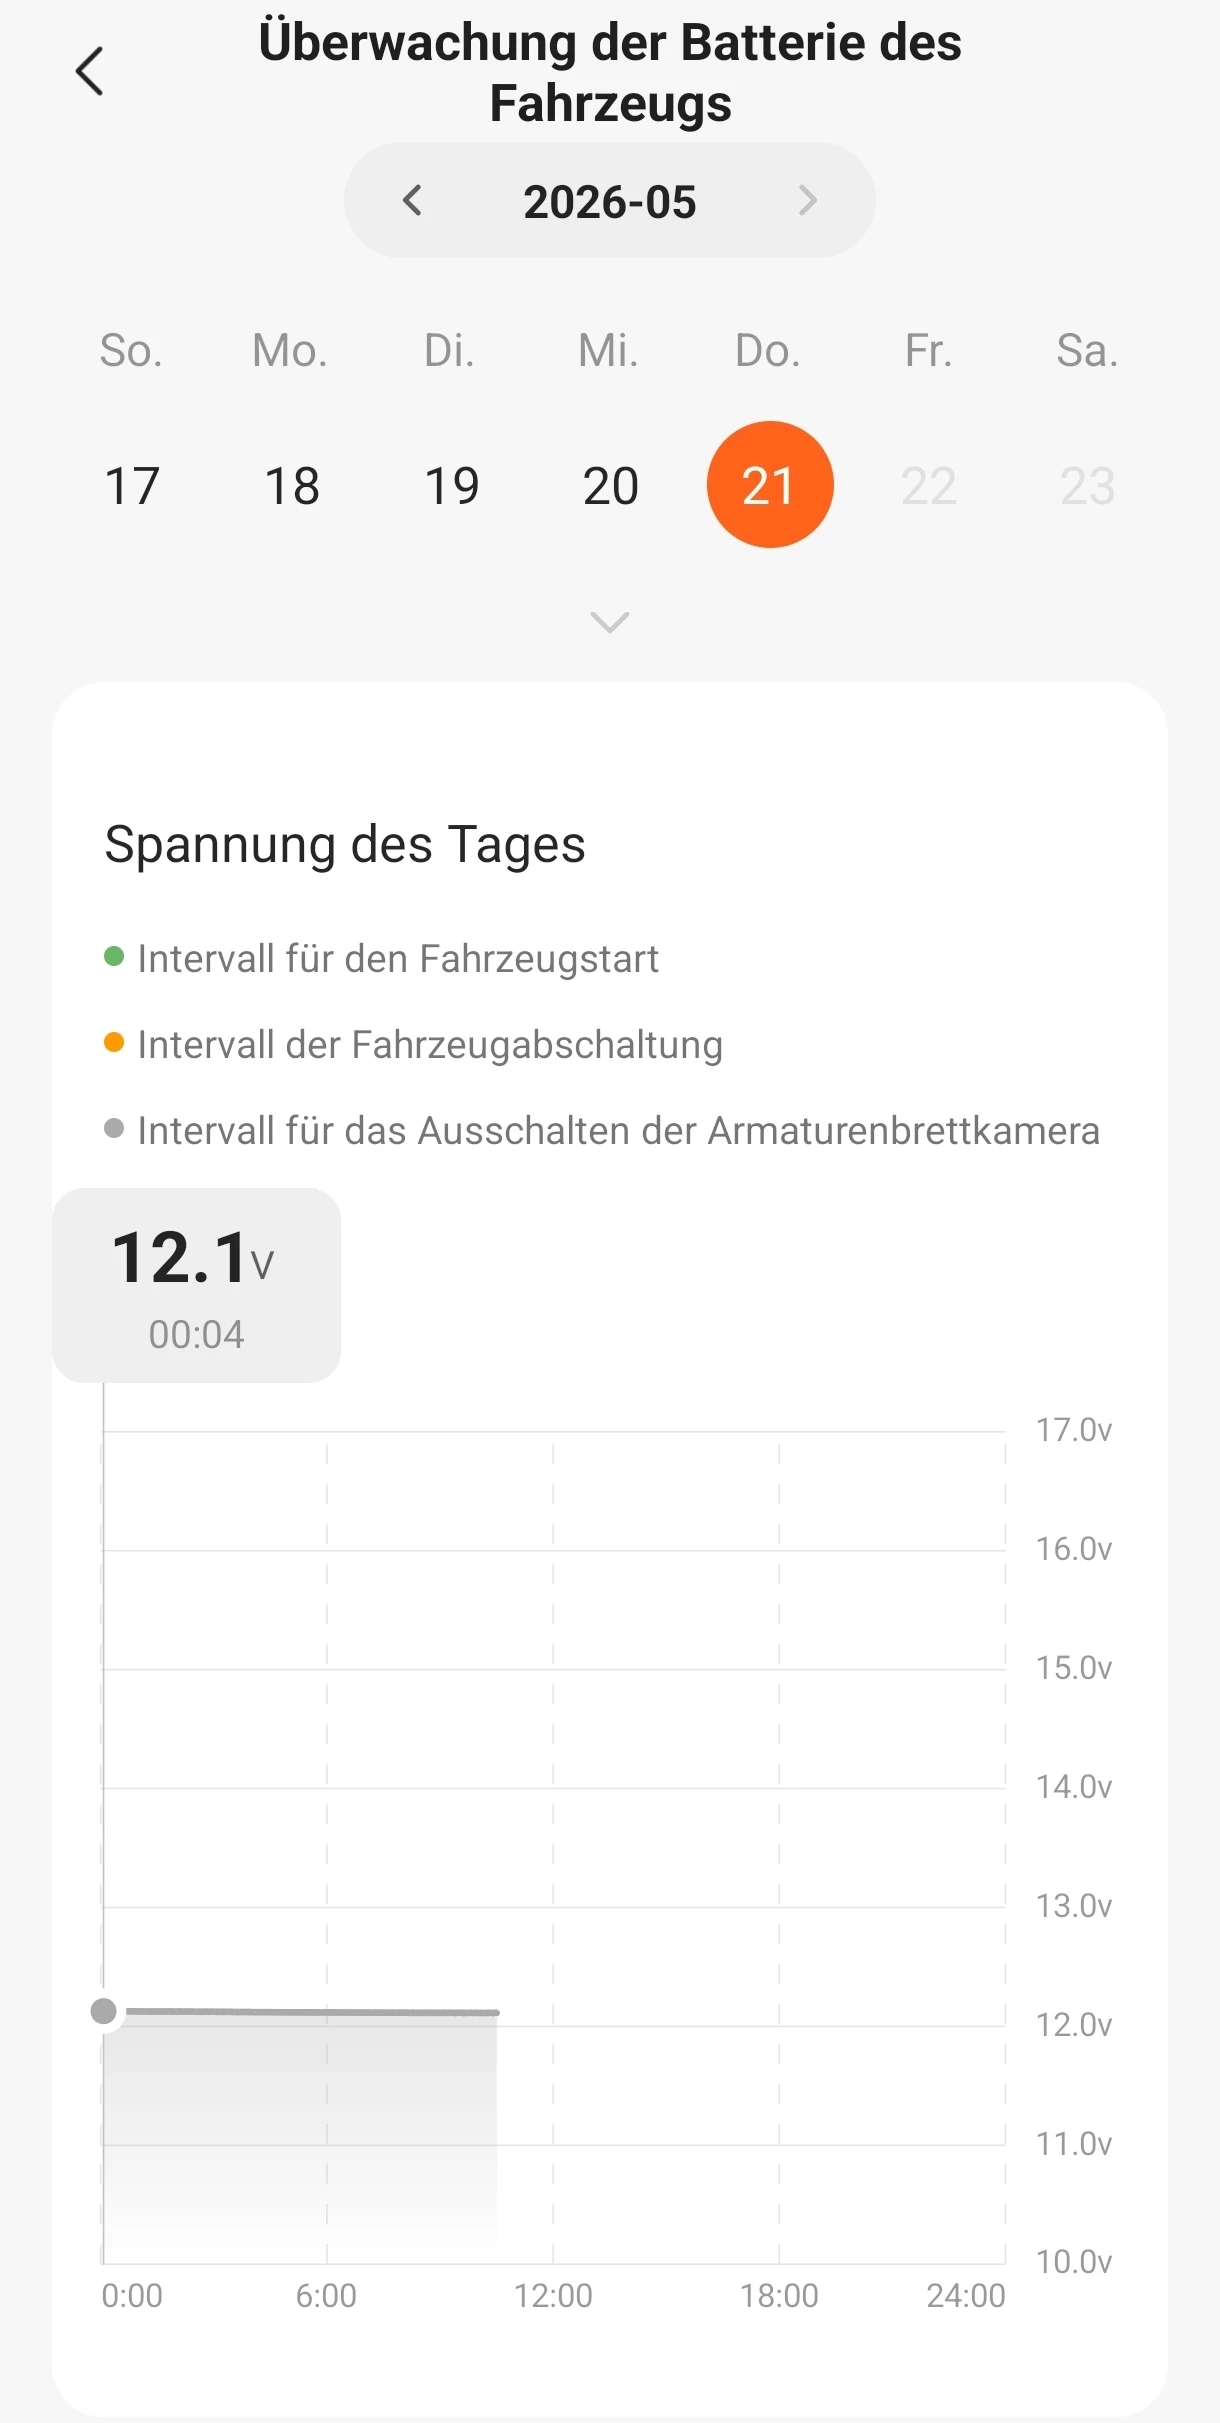Select Monday the 18th
This screenshot has width=1220, height=2423.
(292, 486)
